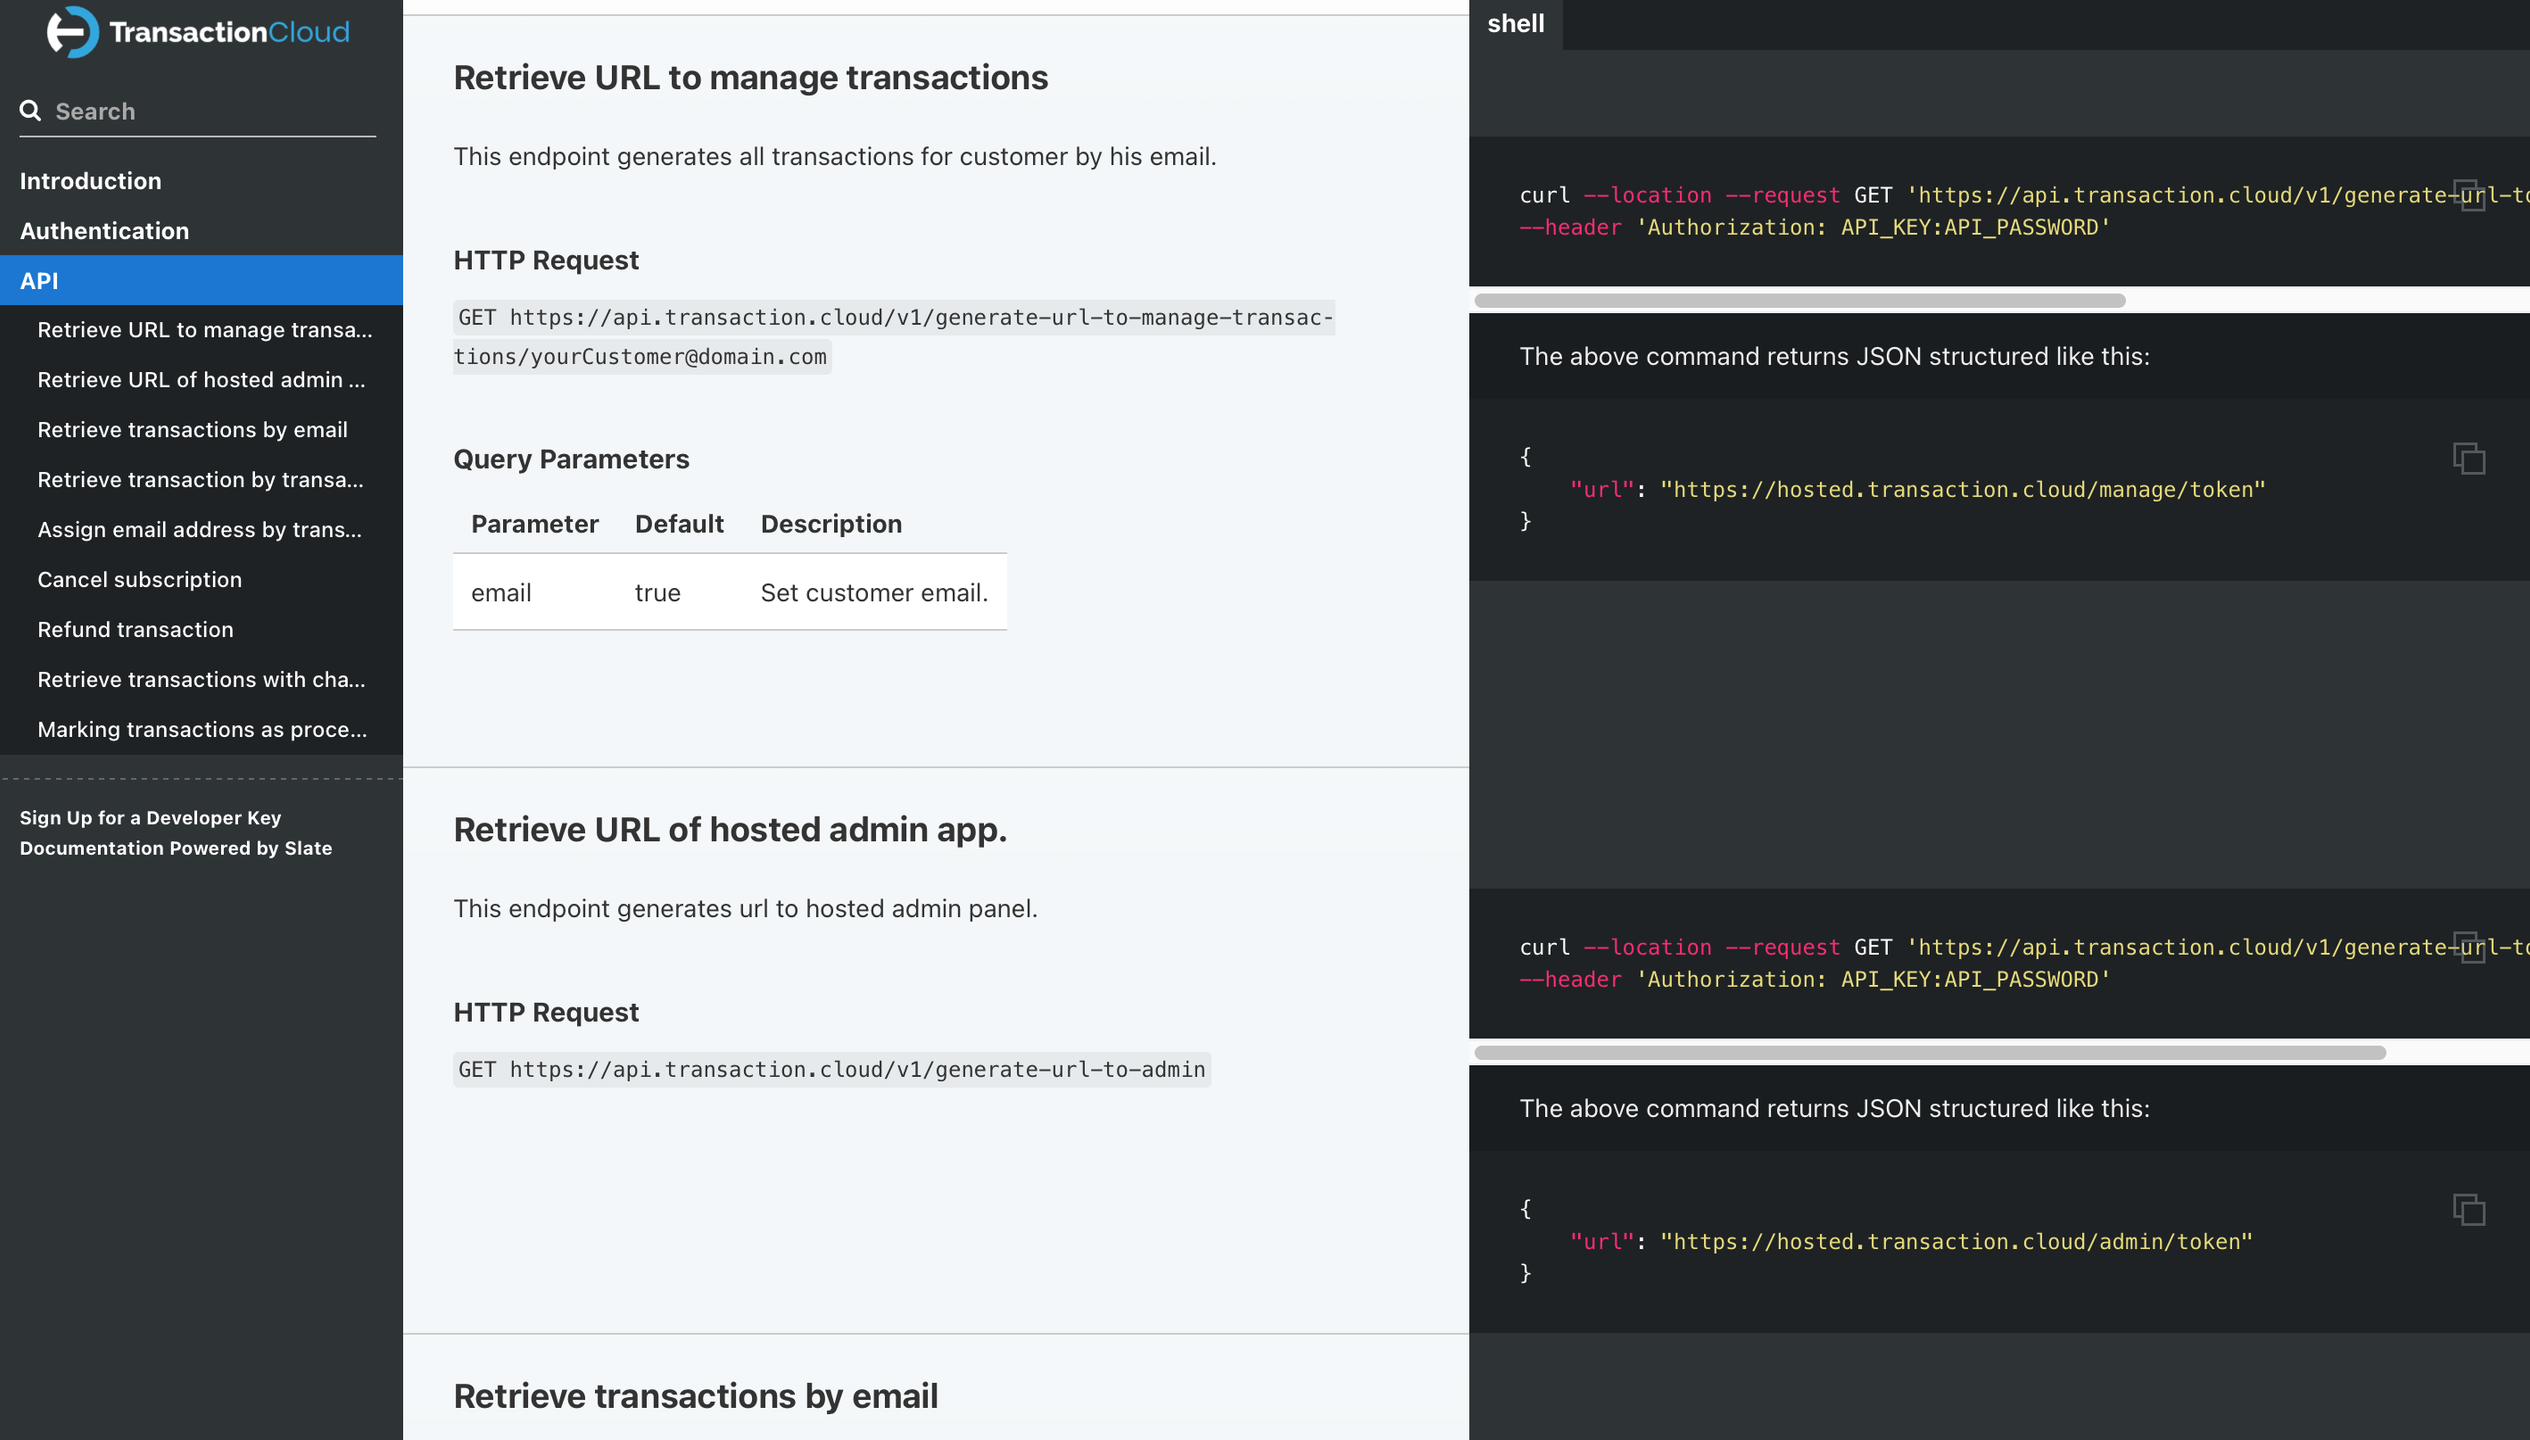Go to Retrieve transactions by email
The height and width of the screenshot is (1440, 2530).
coord(192,430)
